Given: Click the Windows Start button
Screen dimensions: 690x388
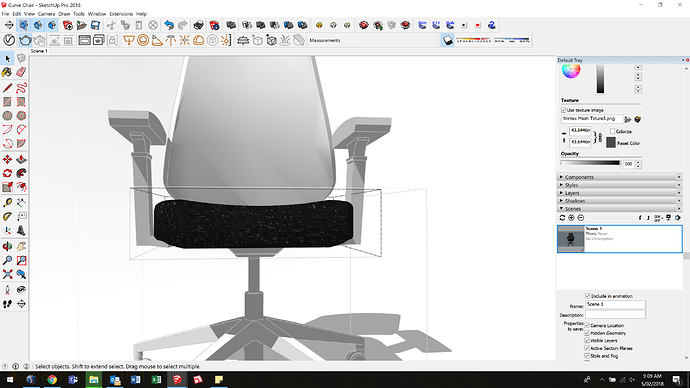Looking at the screenshot, I should click(x=10, y=379).
